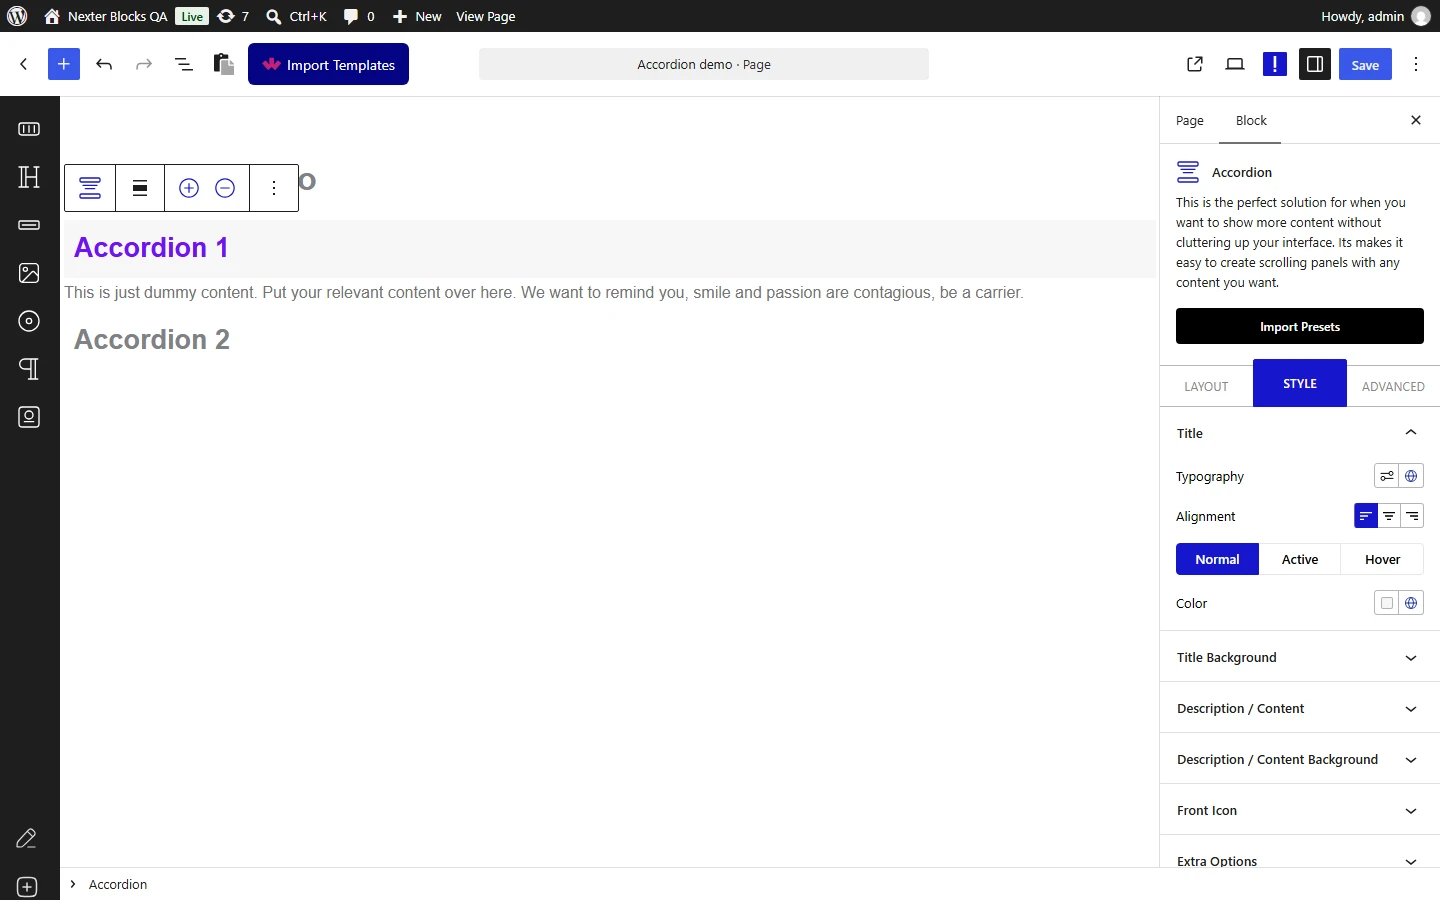The width and height of the screenshot is (1440, 900).
Task: Open the title Color swatch picker
Action: coord(1386,603)
